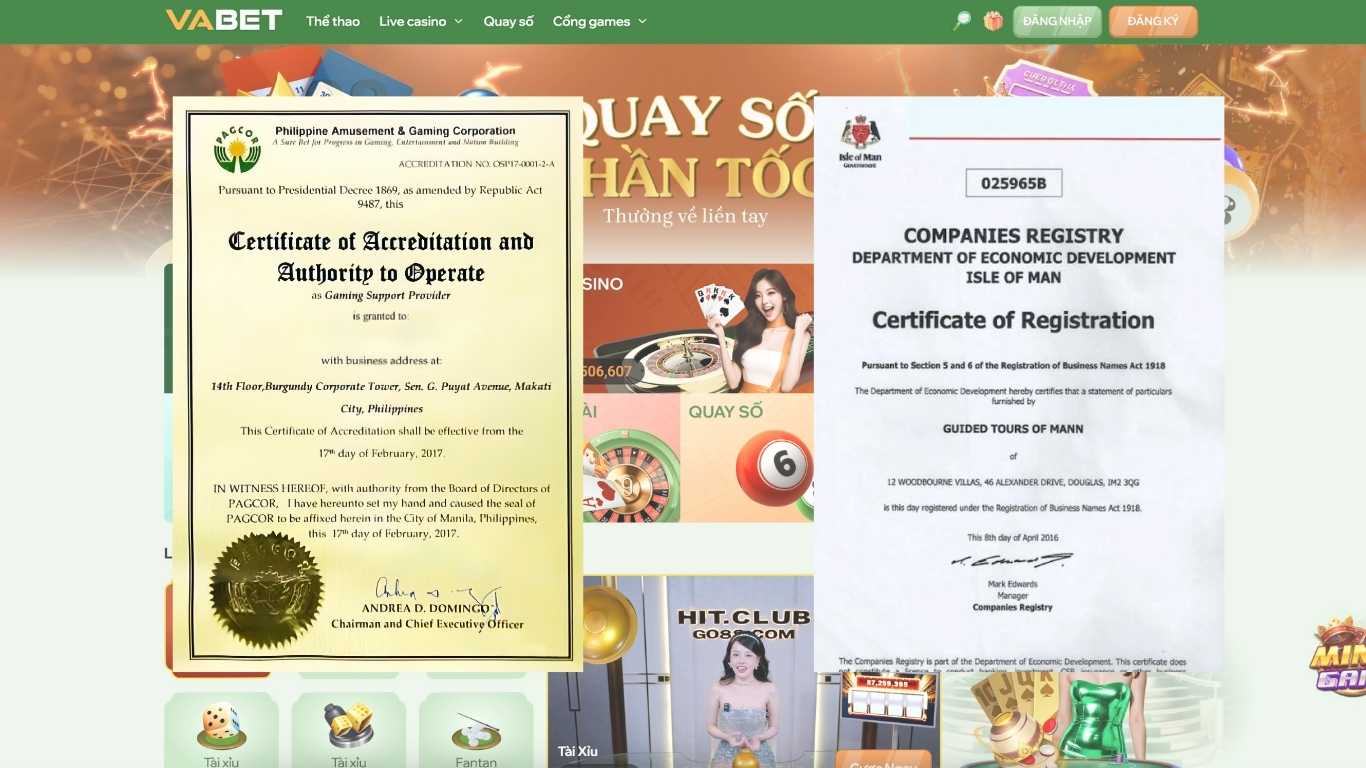
Task: Click the Mark Edwards manager name
Action: [x=1013, y=584]
